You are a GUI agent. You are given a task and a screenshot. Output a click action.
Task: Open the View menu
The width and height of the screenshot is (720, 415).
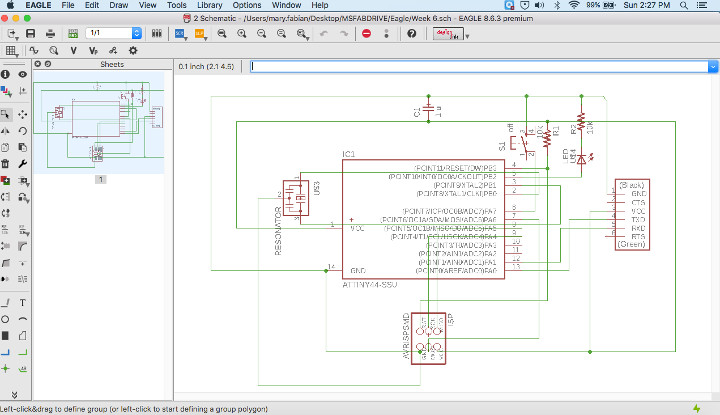147,5
